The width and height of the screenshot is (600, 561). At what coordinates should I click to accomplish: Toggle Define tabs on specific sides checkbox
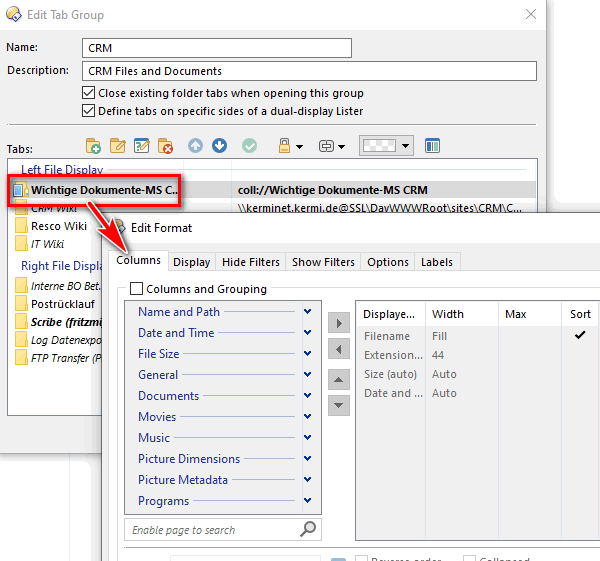(x=88, y=111)
